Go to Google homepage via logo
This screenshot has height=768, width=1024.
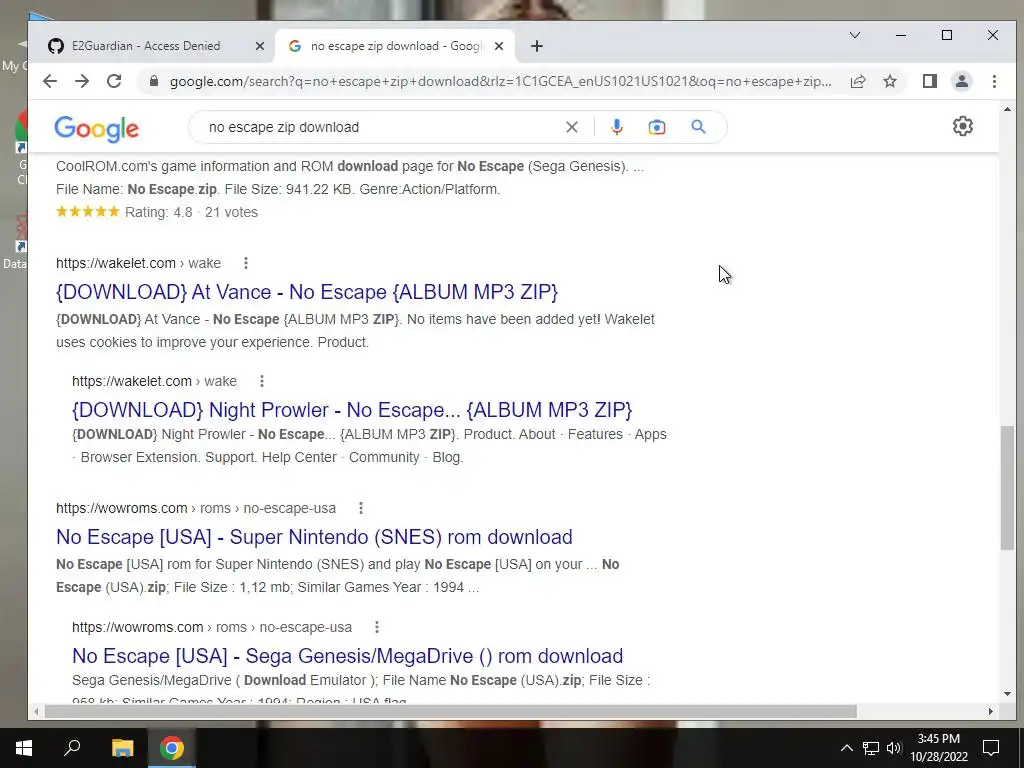pyautogui.click(x=97, y=129)
